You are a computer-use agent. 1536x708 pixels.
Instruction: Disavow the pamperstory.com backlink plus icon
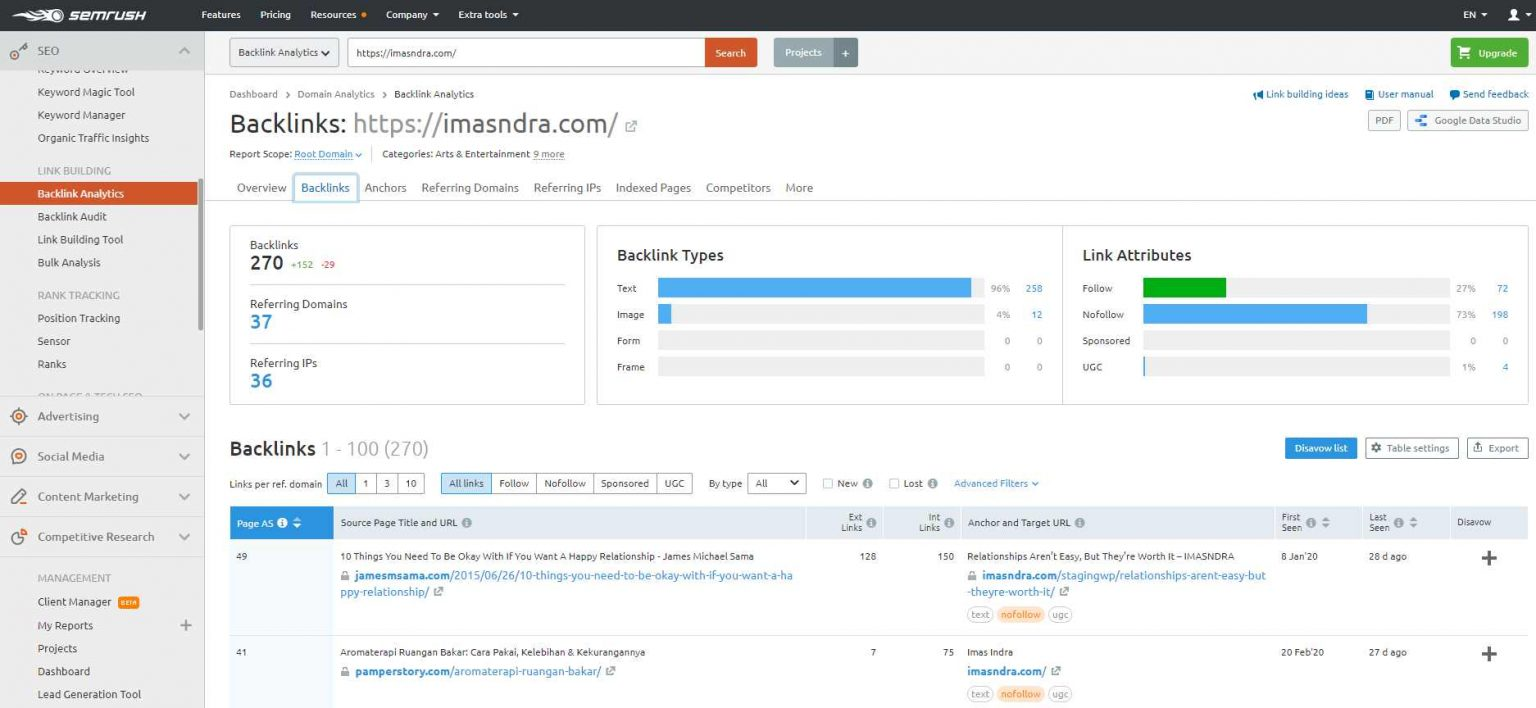point(1489,654)
